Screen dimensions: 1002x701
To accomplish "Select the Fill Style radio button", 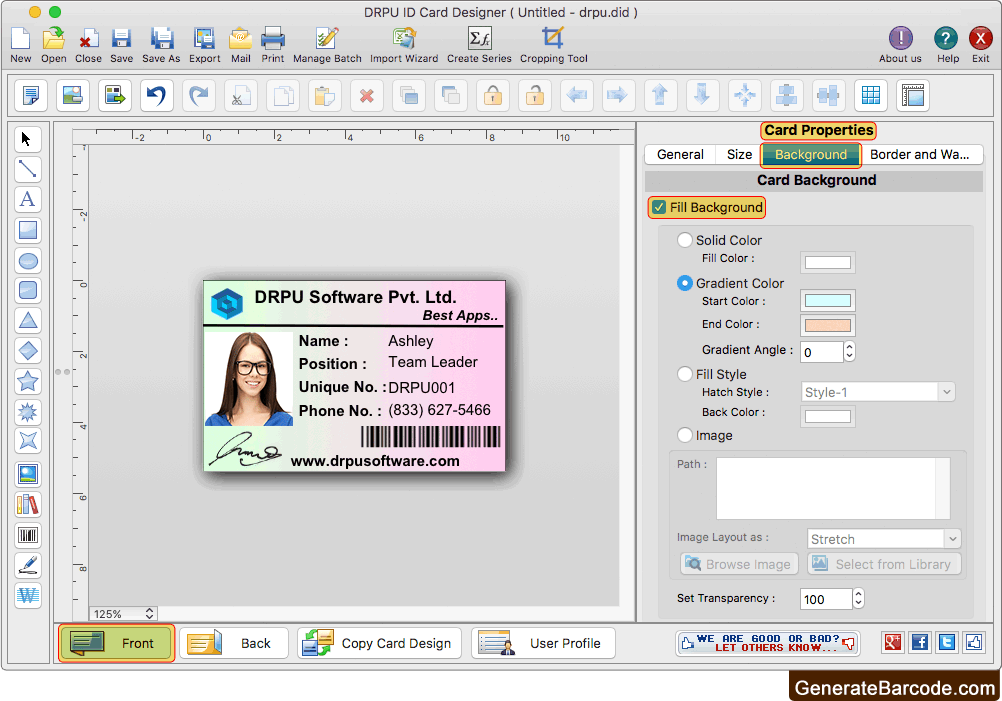I will point(684,374).
